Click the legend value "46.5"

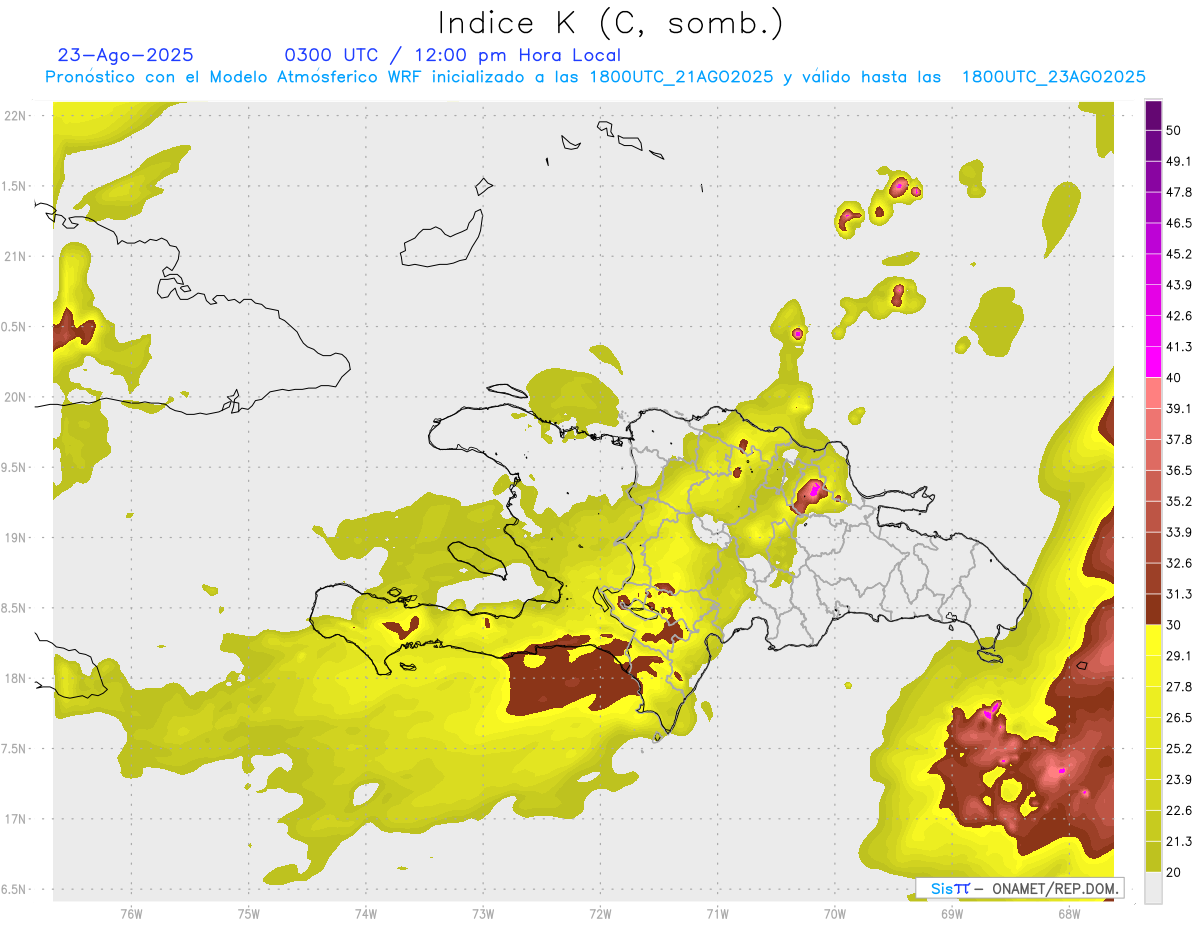1179,223
